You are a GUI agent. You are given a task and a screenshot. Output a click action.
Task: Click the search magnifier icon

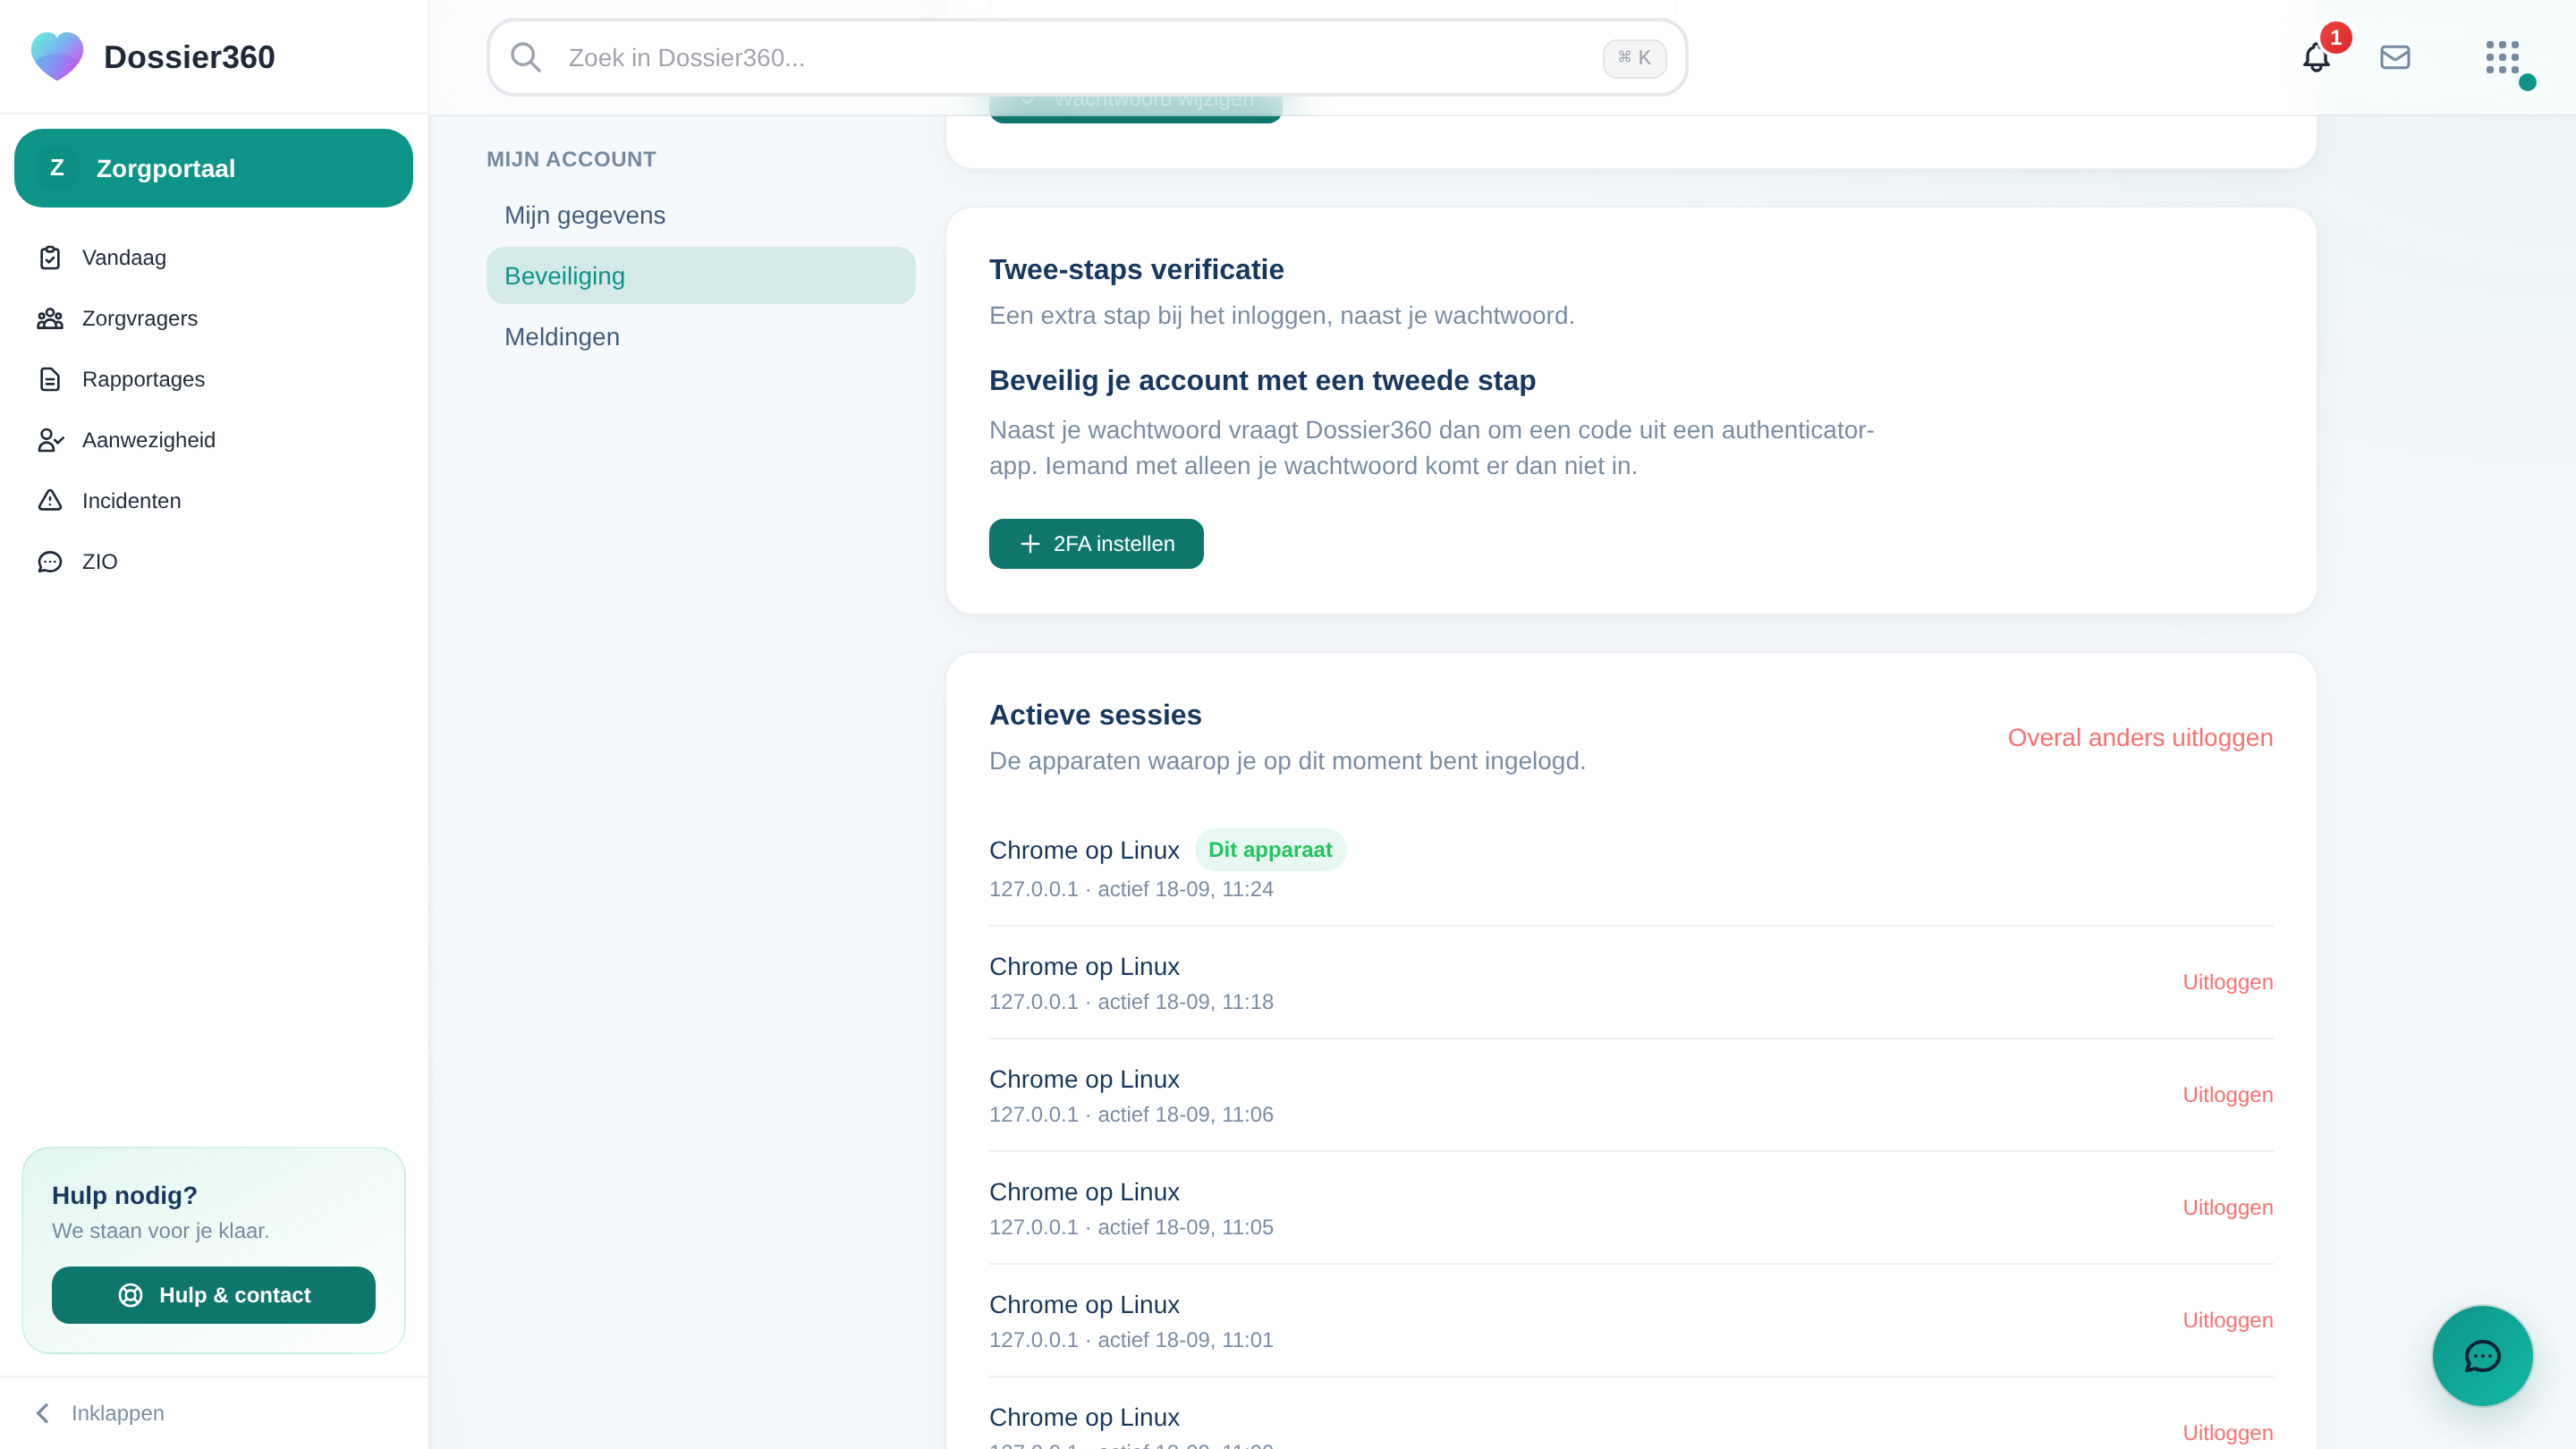525,57
